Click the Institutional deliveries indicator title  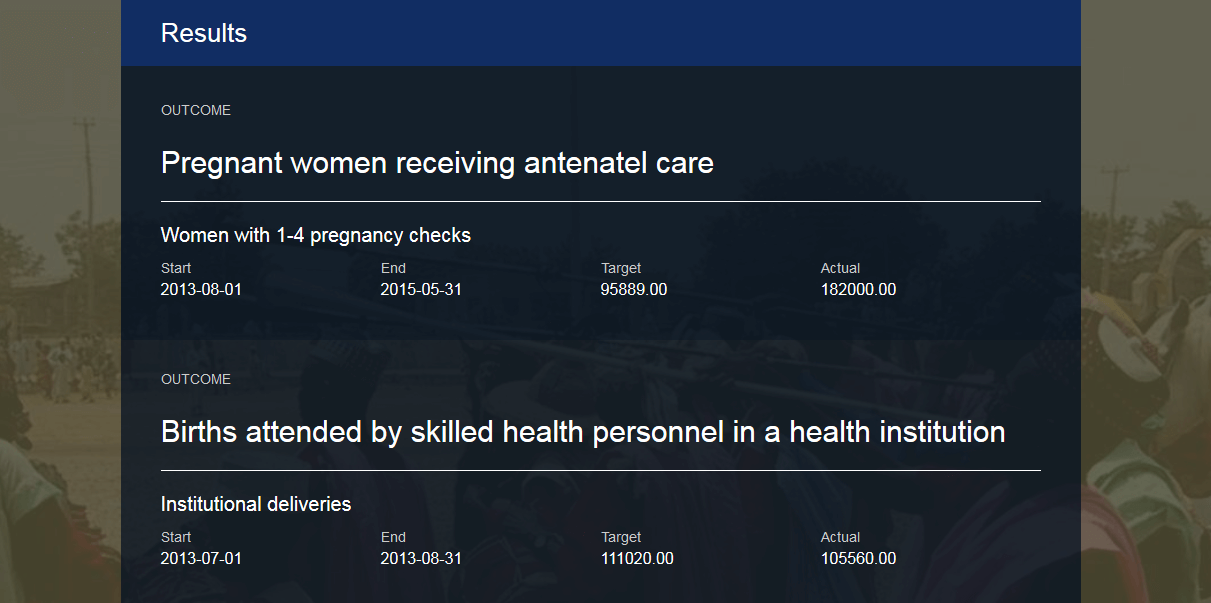[x=256, y=504]
